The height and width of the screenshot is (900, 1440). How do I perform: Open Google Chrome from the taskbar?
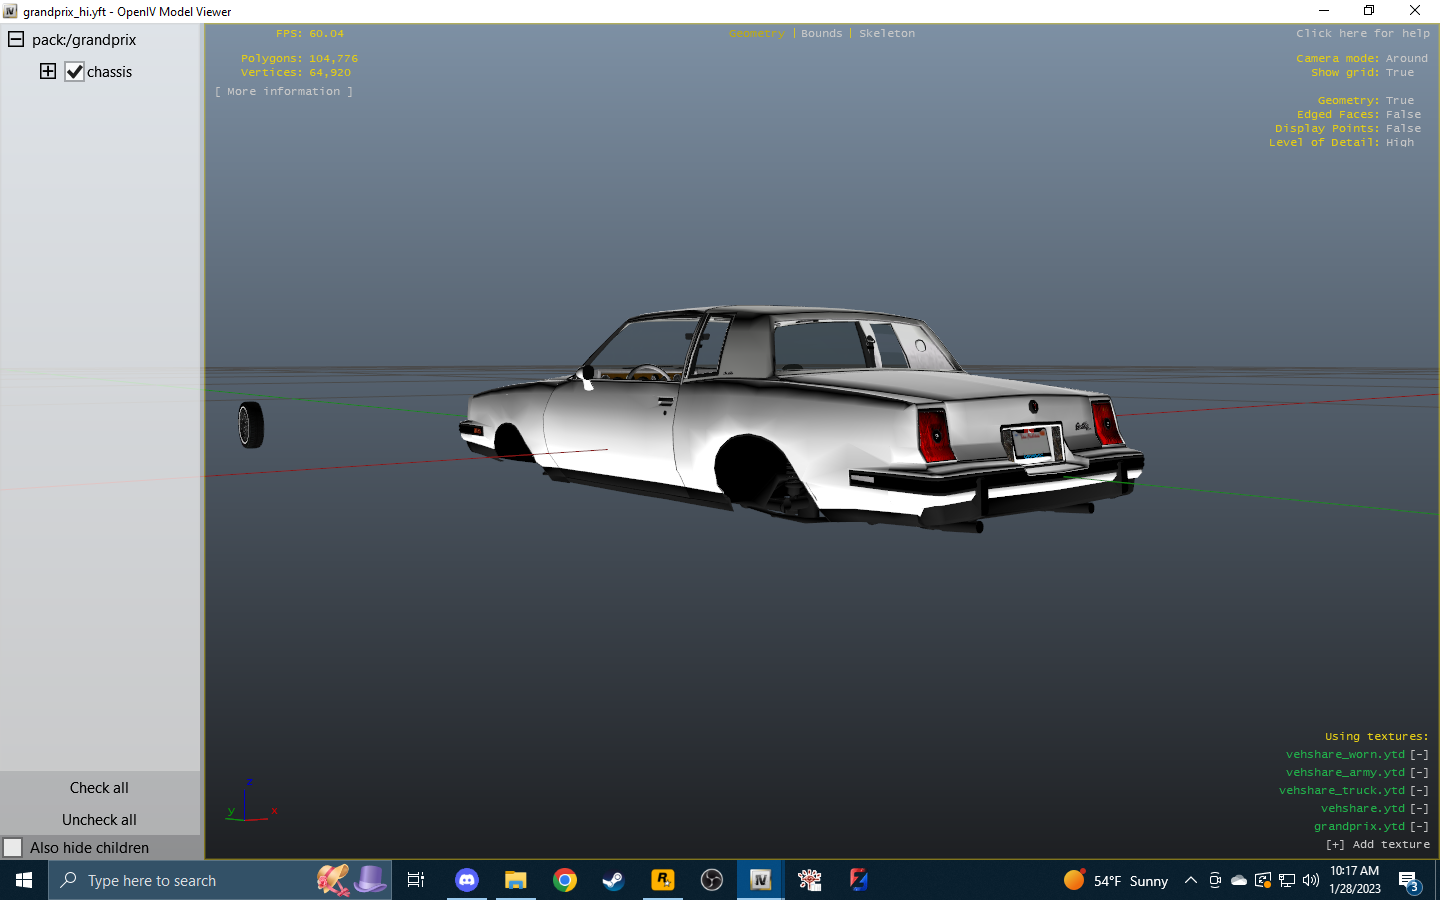[x=565, y=880]
